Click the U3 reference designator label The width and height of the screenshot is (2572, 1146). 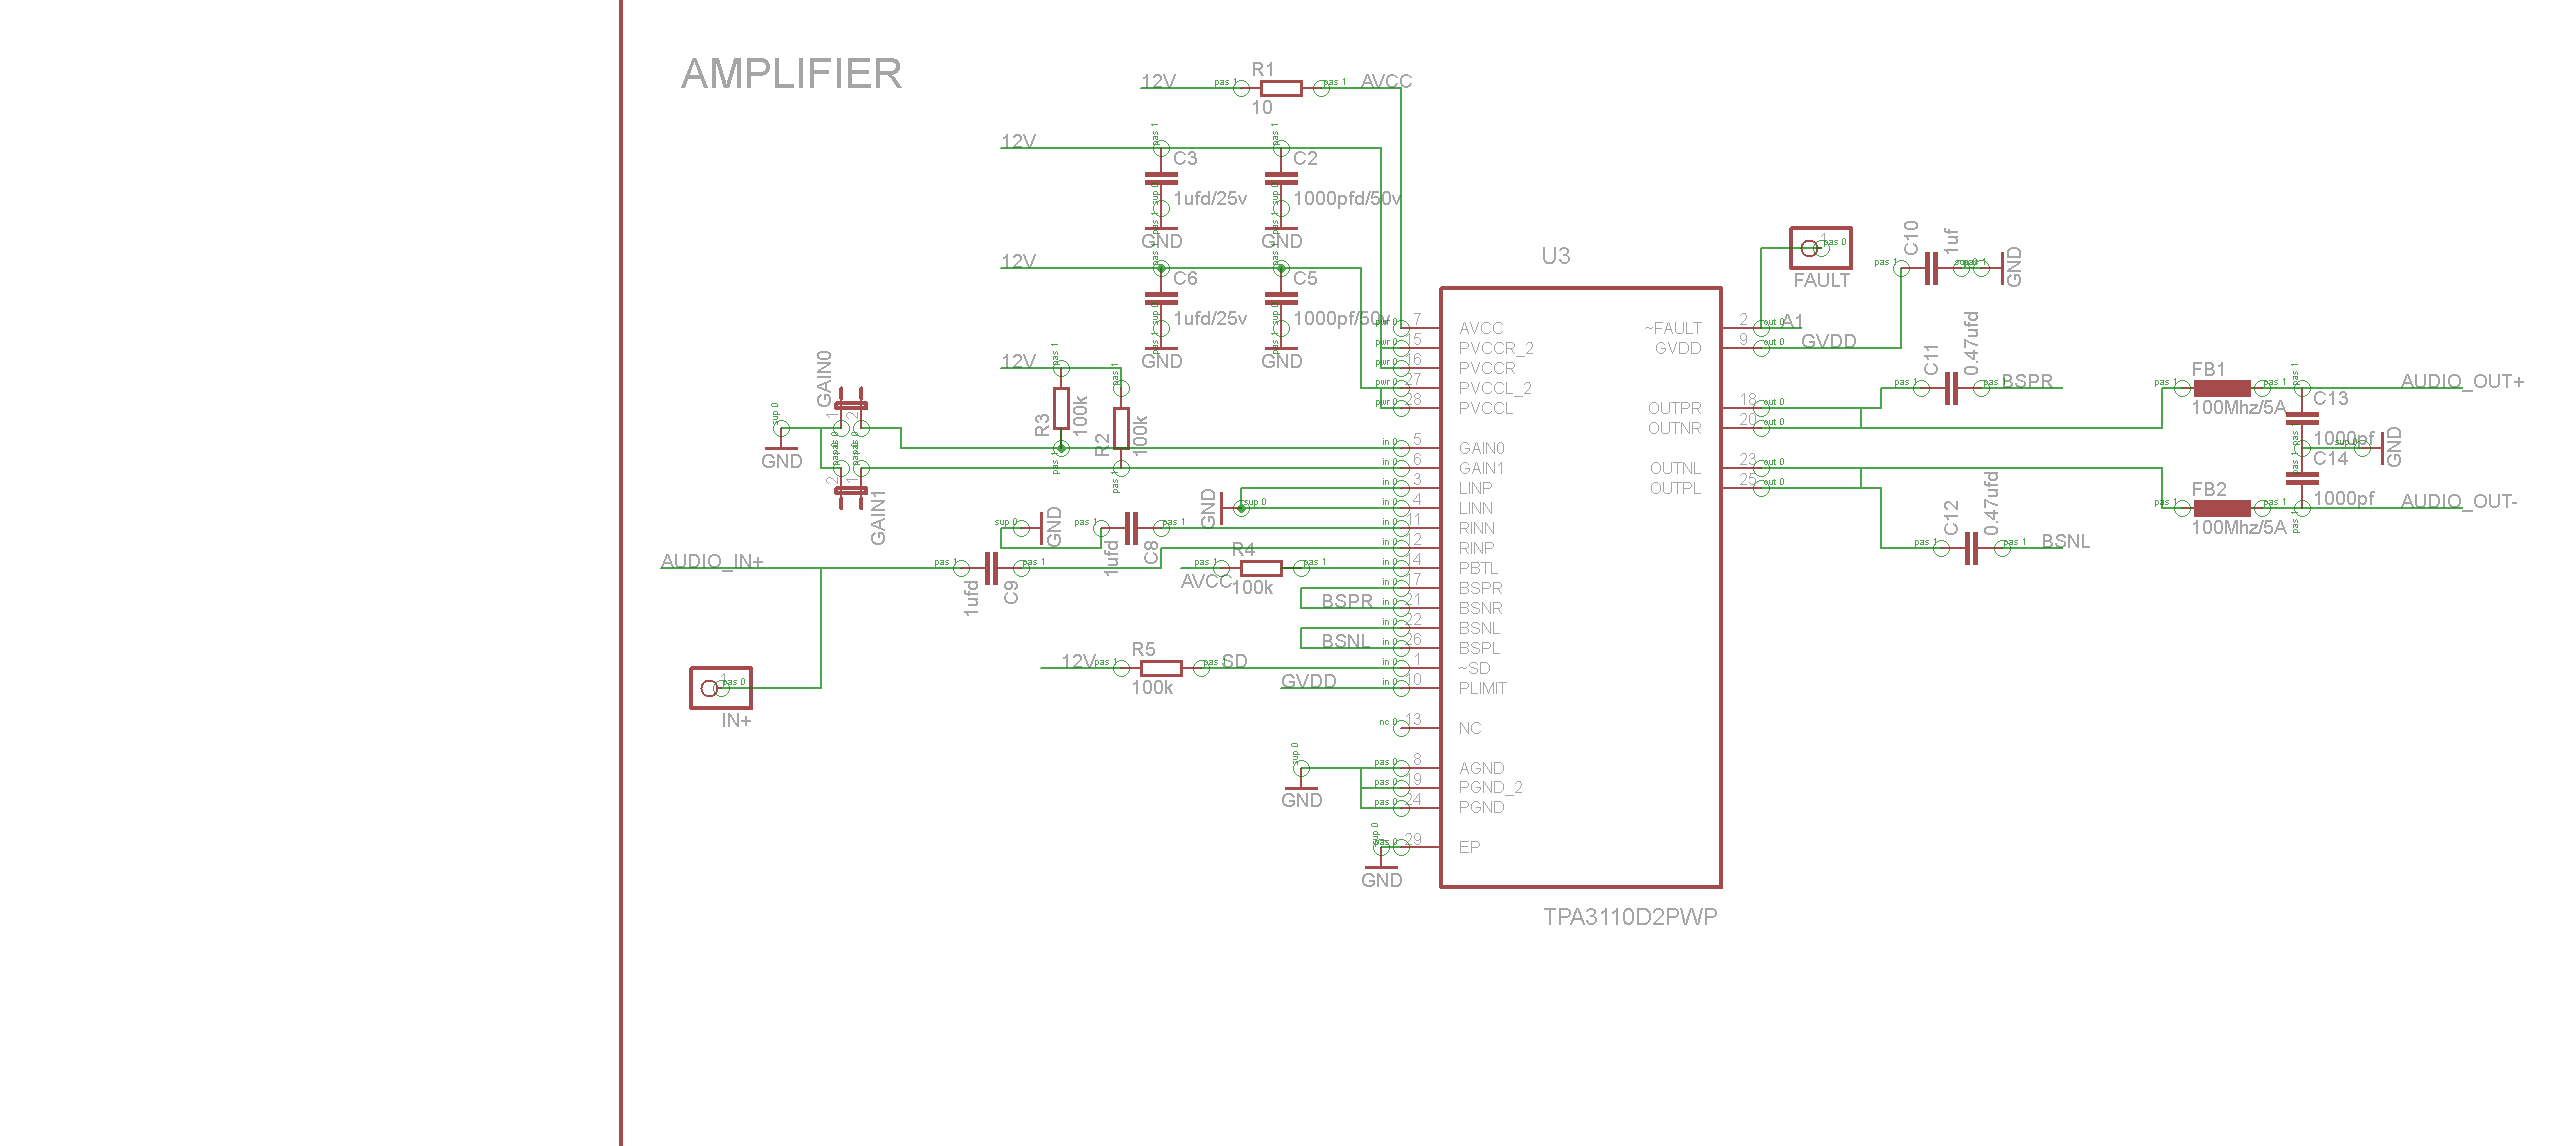point(1555,256)
